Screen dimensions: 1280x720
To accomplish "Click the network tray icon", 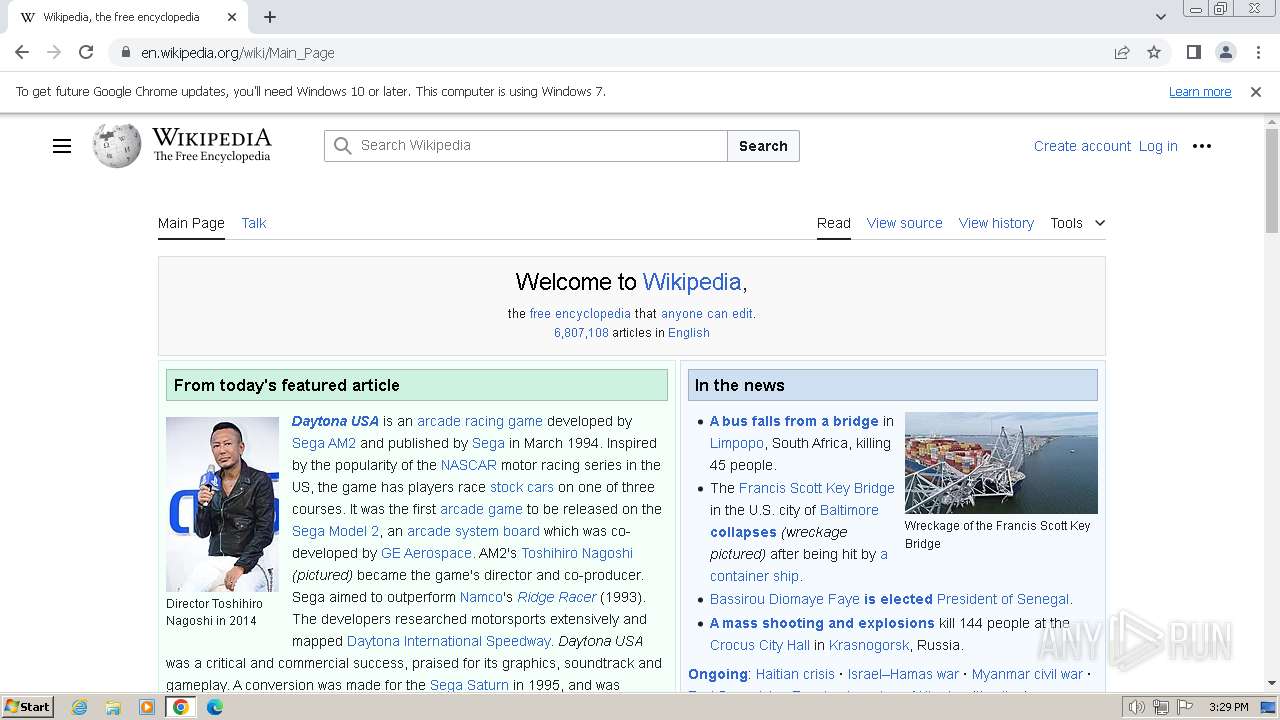I will coord(1161,707).
